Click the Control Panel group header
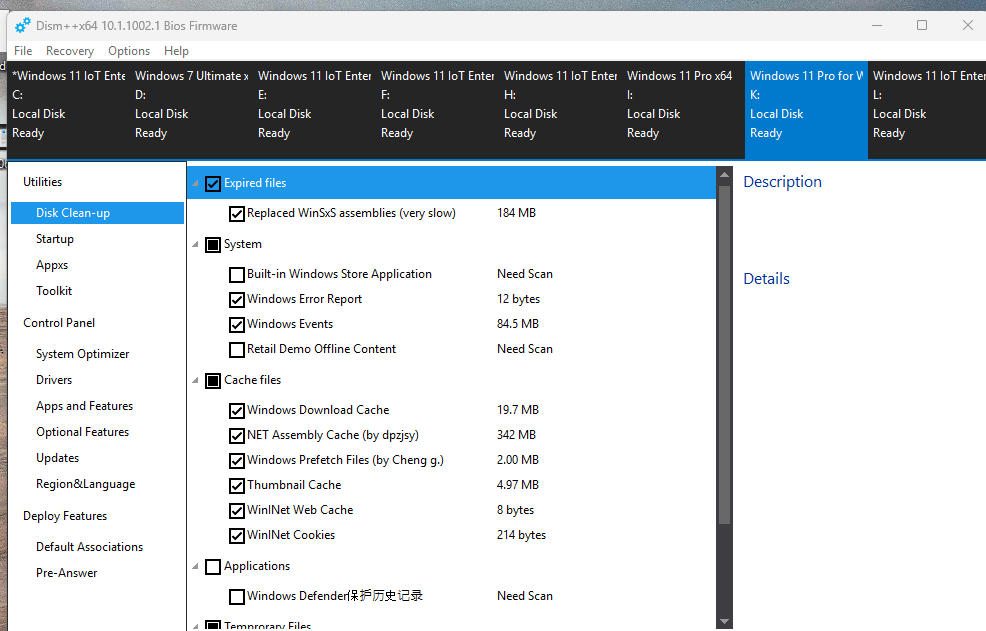 [59, 323]
